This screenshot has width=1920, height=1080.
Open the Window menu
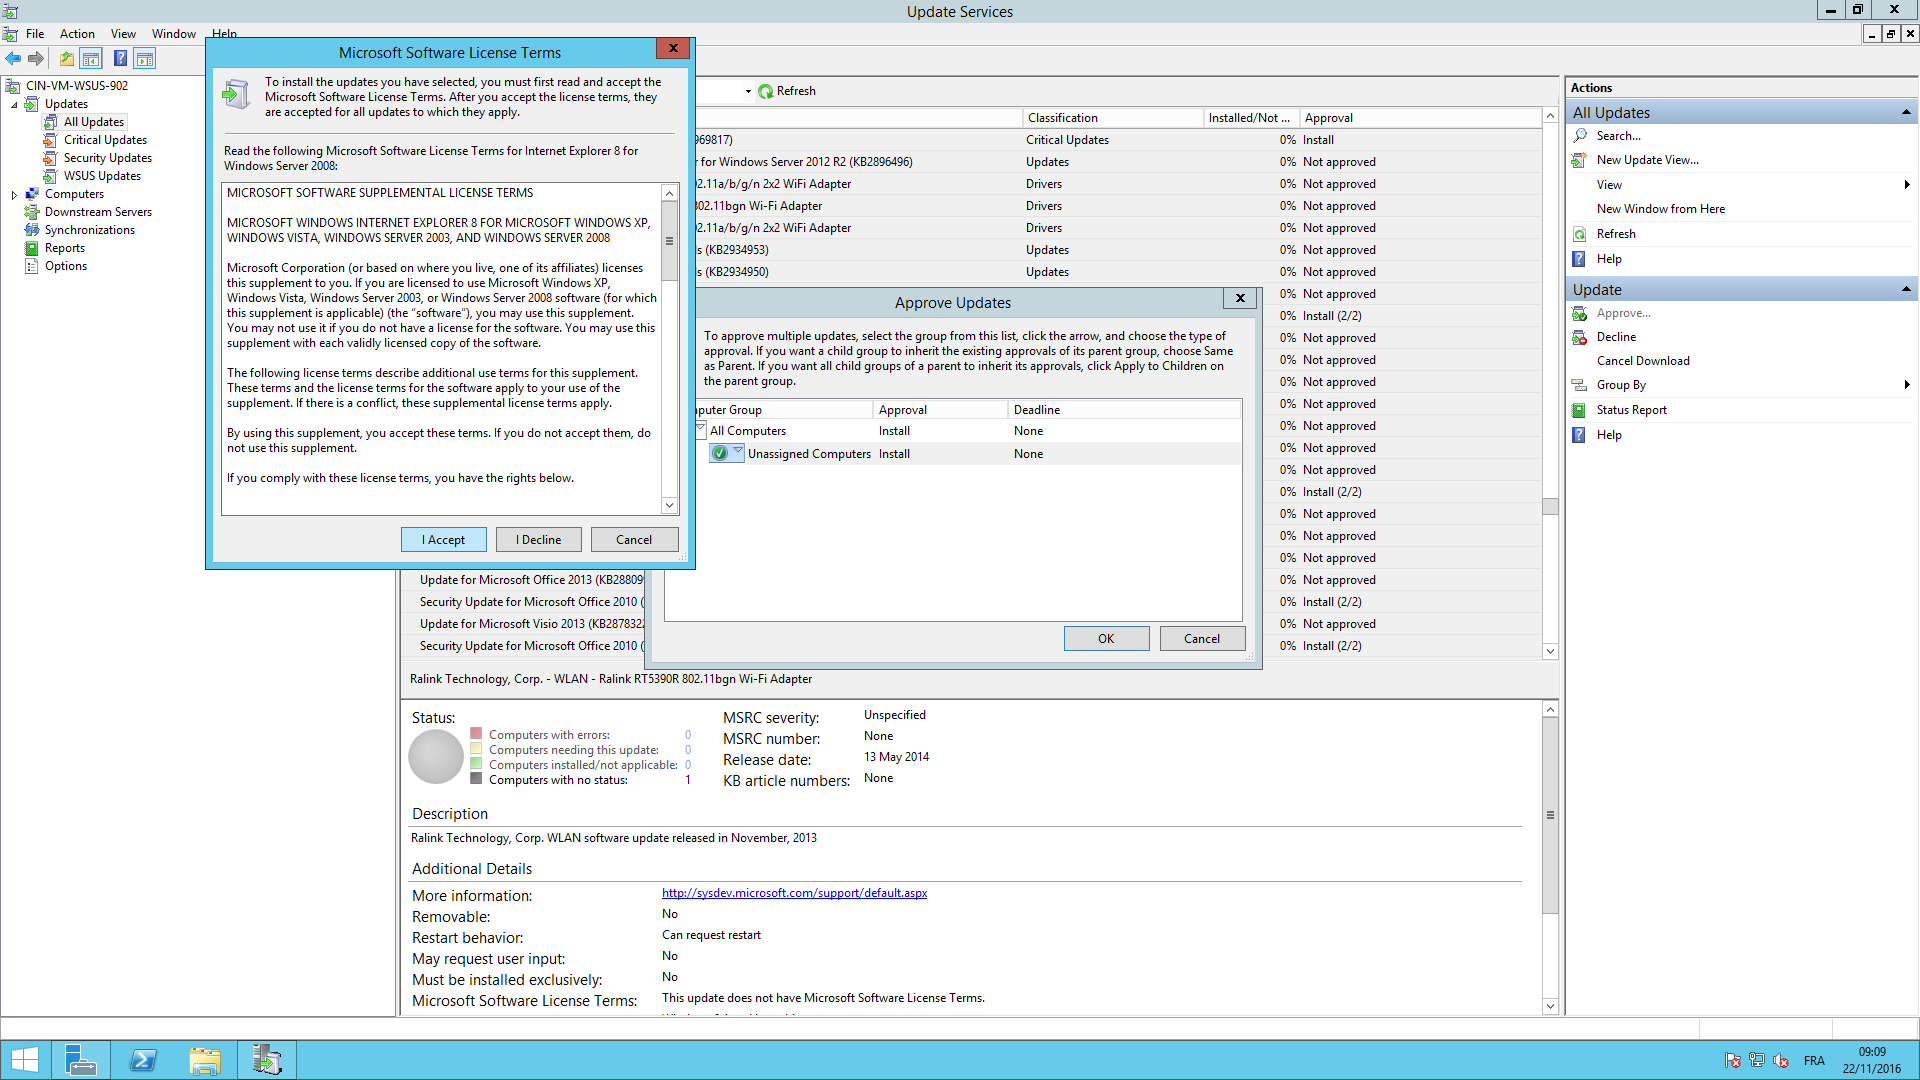(x=174, y=34)
